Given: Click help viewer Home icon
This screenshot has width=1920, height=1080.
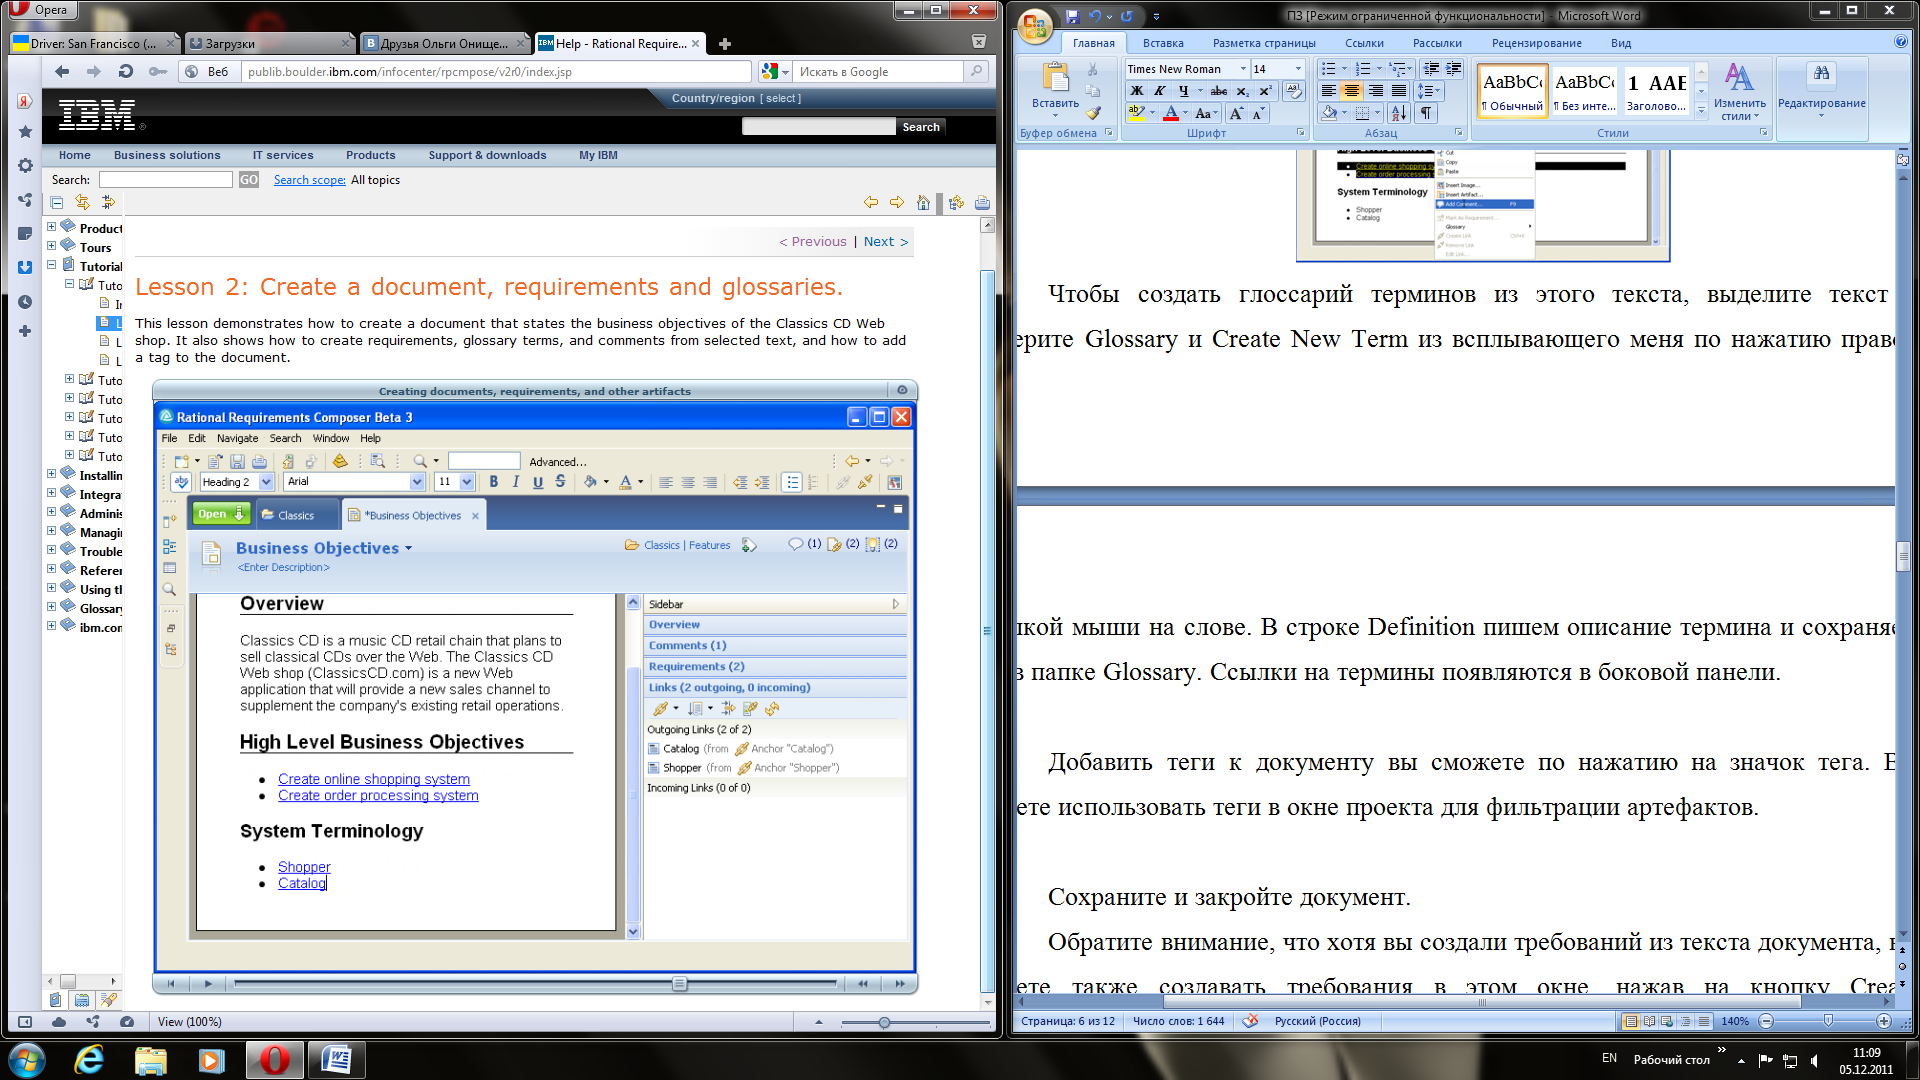Looking at the screenshot, I should pos(923,202).
